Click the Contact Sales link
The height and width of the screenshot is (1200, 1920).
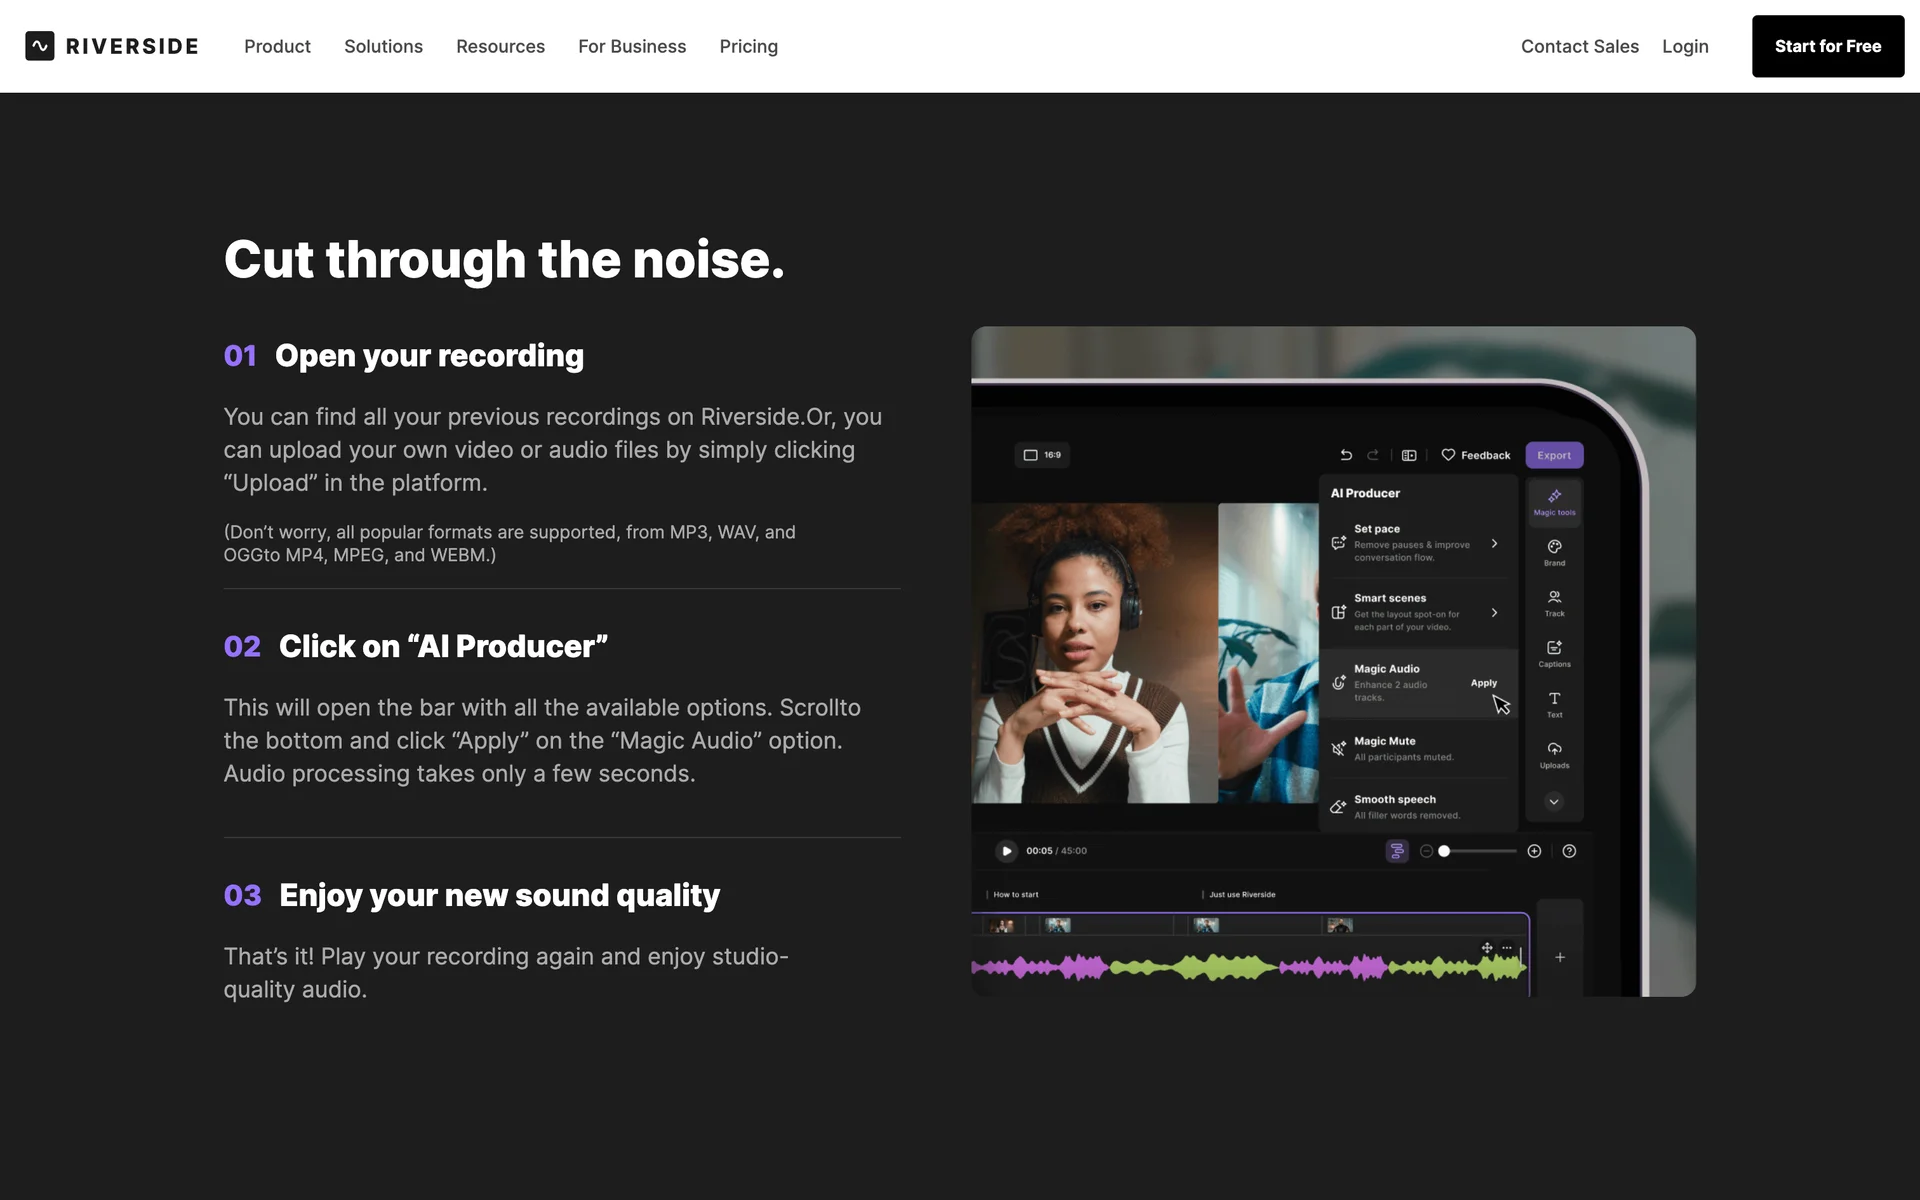[1579, 46]
